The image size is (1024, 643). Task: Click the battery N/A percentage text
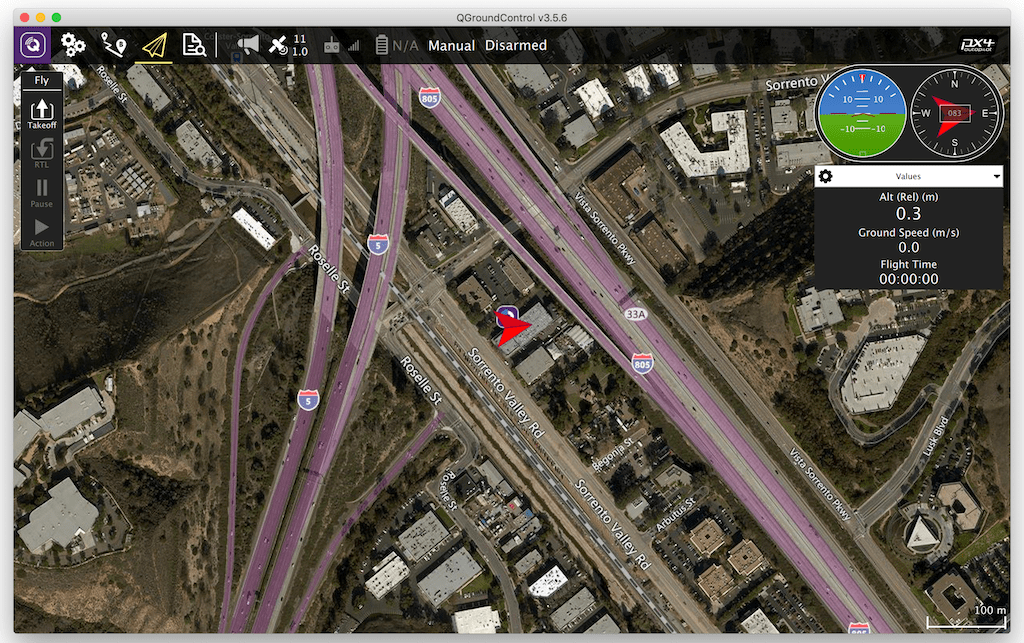pos(405,46)
